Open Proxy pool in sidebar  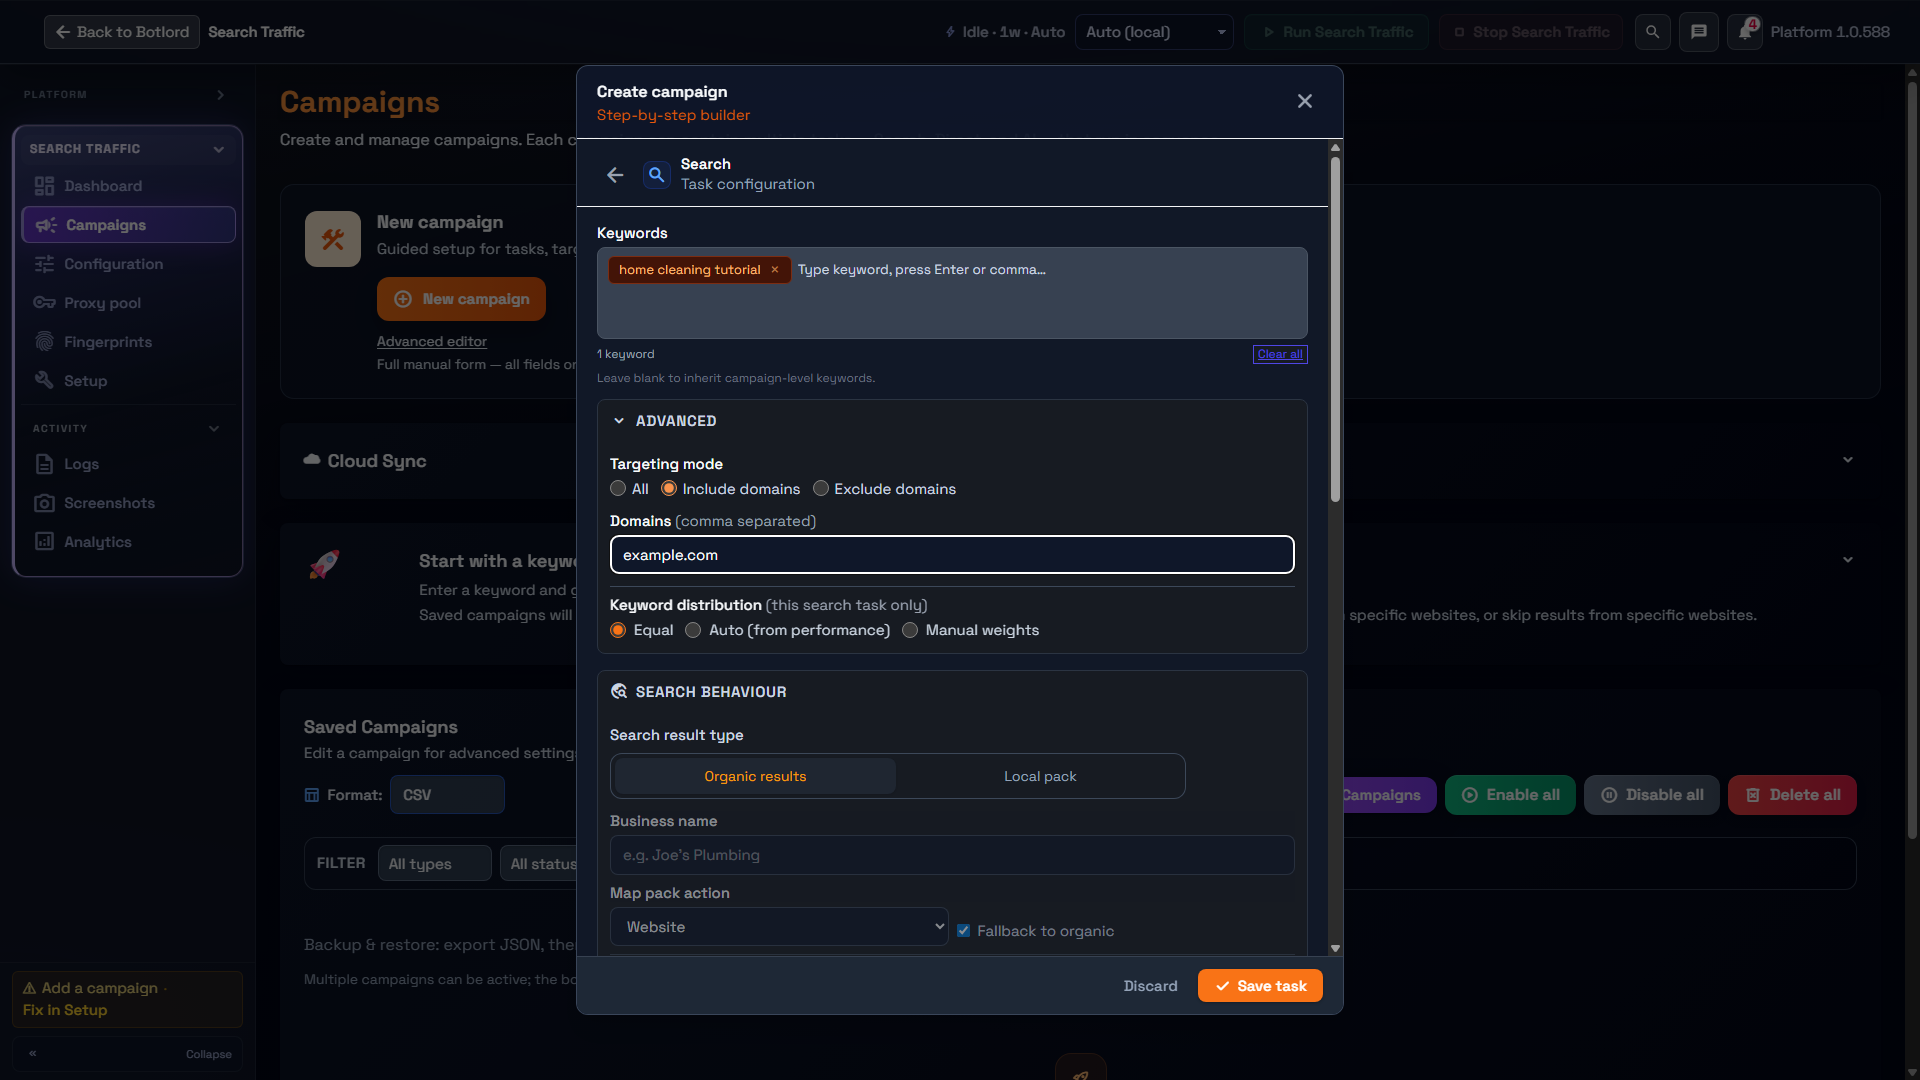(129, 303)
